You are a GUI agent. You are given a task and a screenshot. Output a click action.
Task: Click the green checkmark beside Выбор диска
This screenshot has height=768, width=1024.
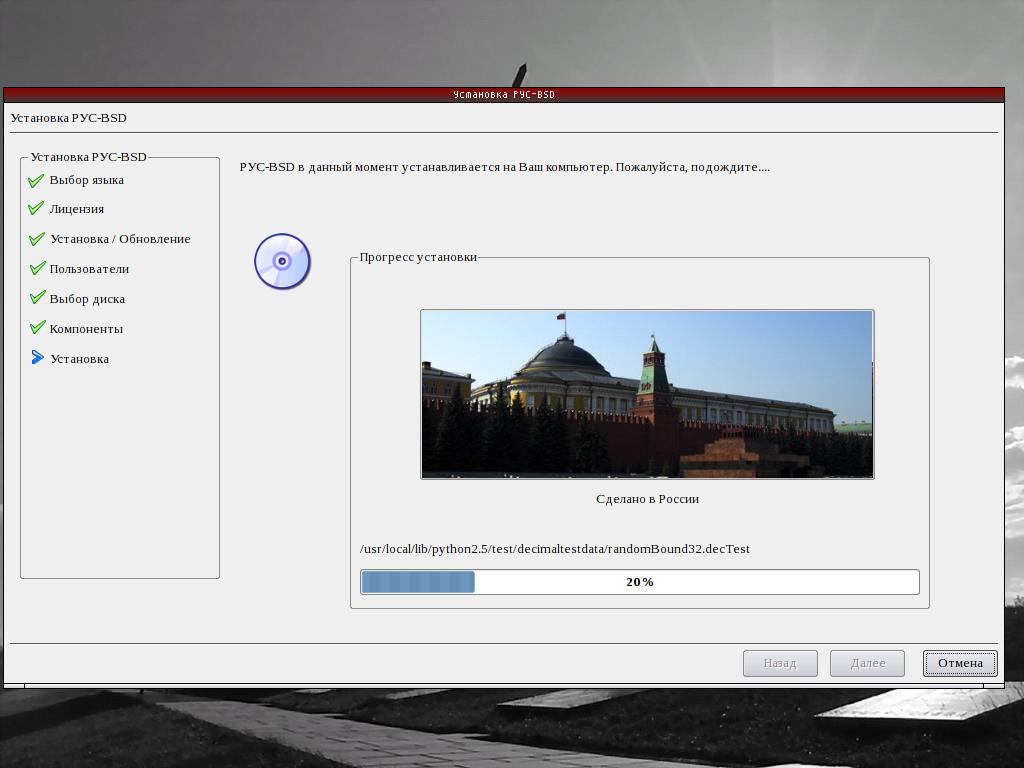(x=38, y=298)
